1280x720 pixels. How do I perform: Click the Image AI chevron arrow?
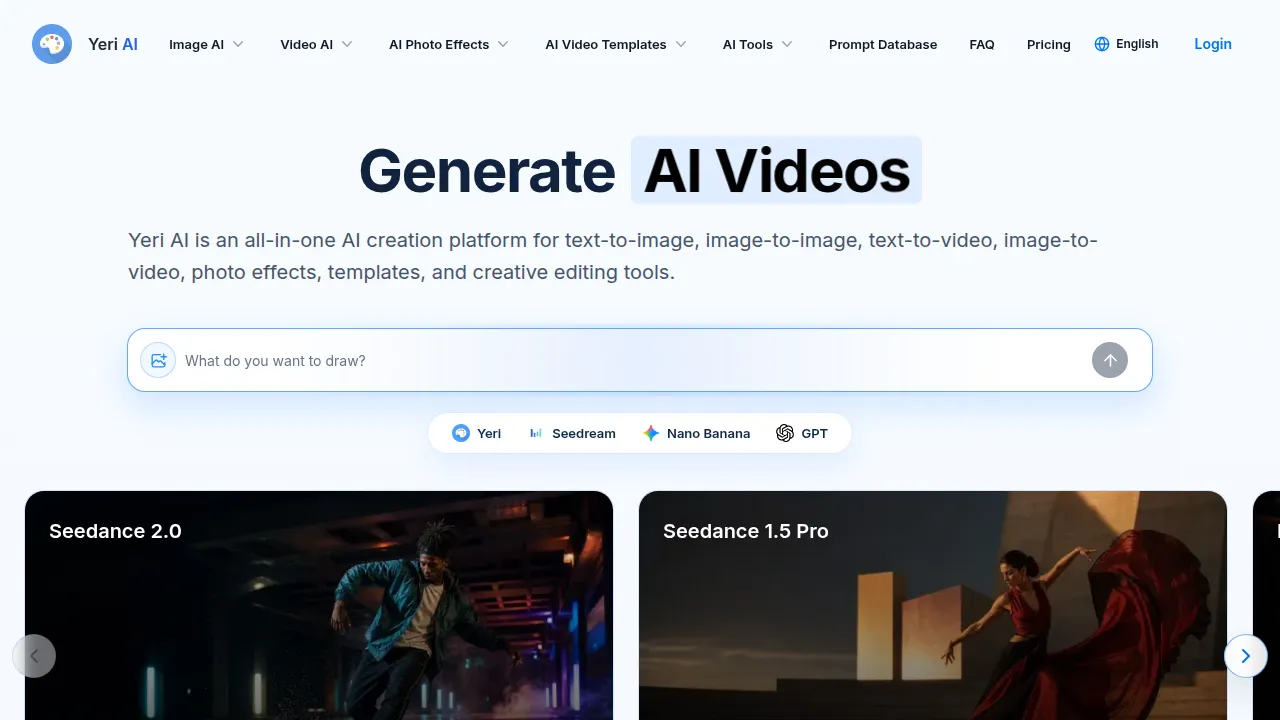coord(238,44)
